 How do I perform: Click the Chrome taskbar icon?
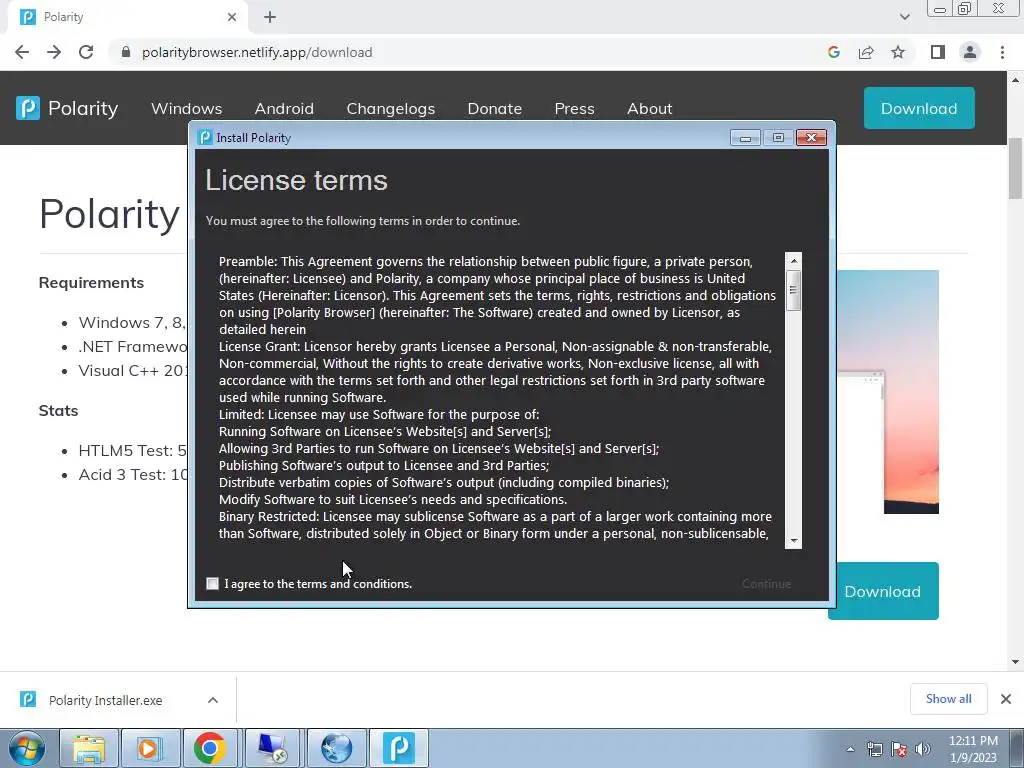click(210, 748)
